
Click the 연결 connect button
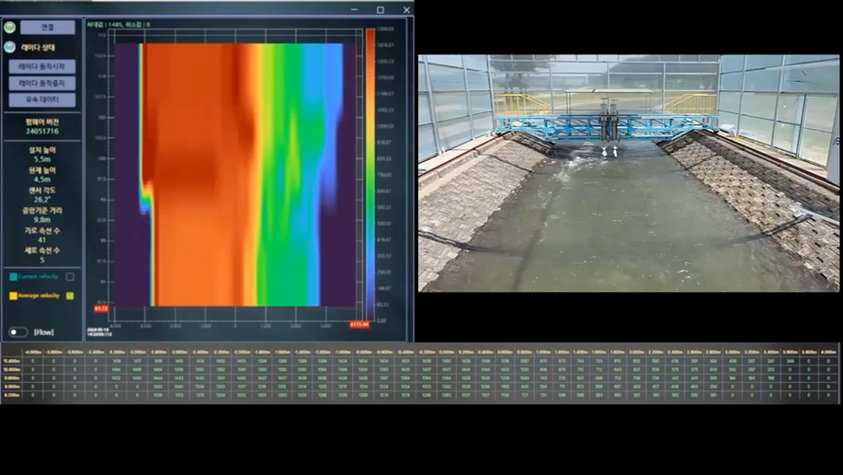tap(47, 27)
